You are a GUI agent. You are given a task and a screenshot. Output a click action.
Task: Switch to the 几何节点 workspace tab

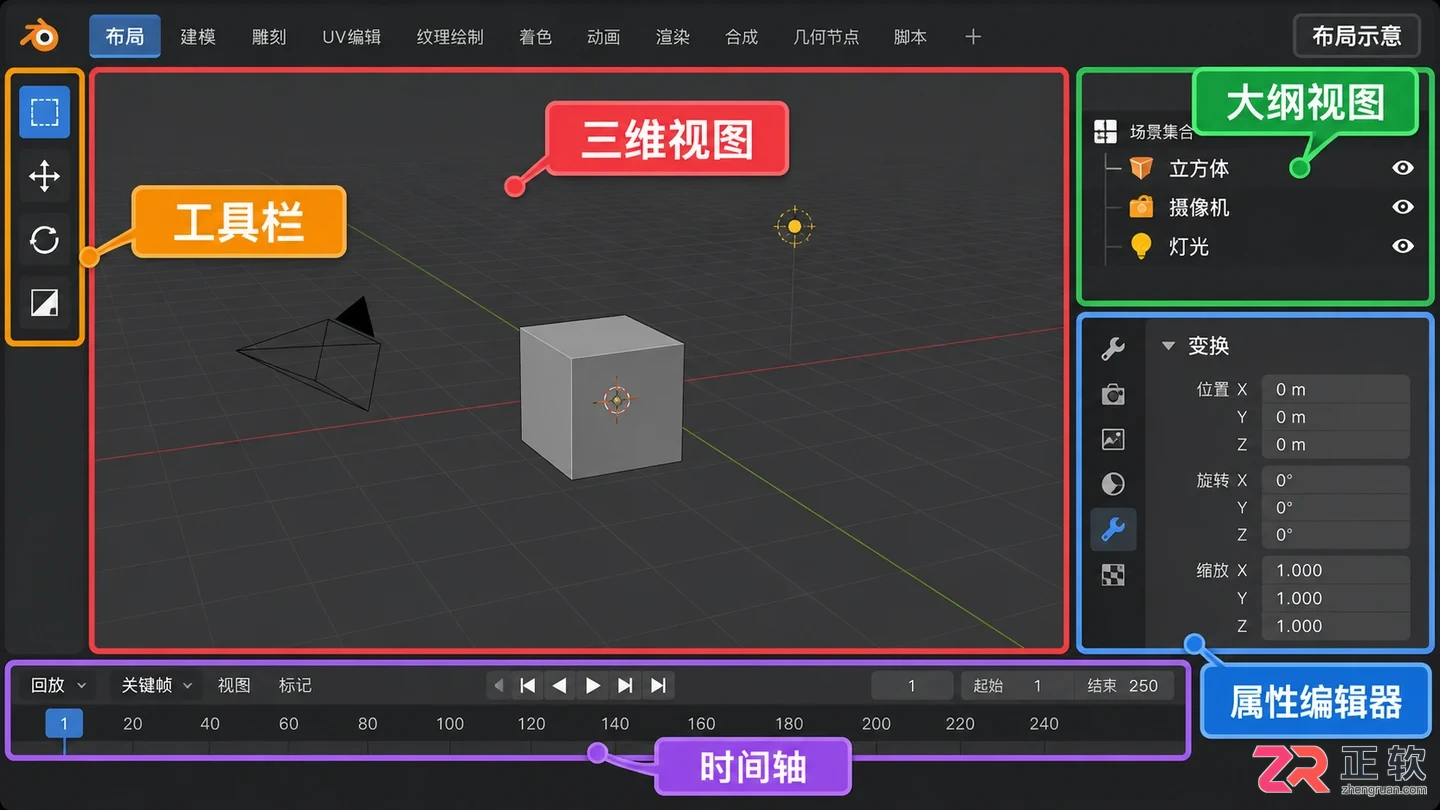tap(826, 37)
